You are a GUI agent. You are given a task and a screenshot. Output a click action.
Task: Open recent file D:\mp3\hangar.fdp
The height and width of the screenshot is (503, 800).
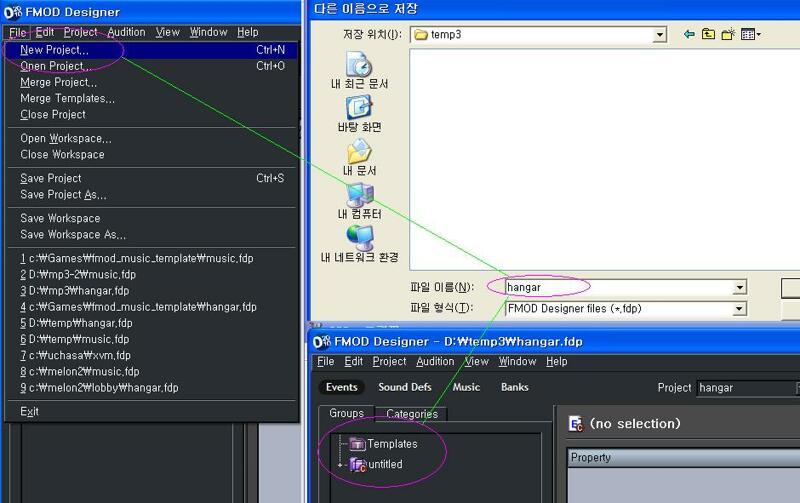[152, 291]
